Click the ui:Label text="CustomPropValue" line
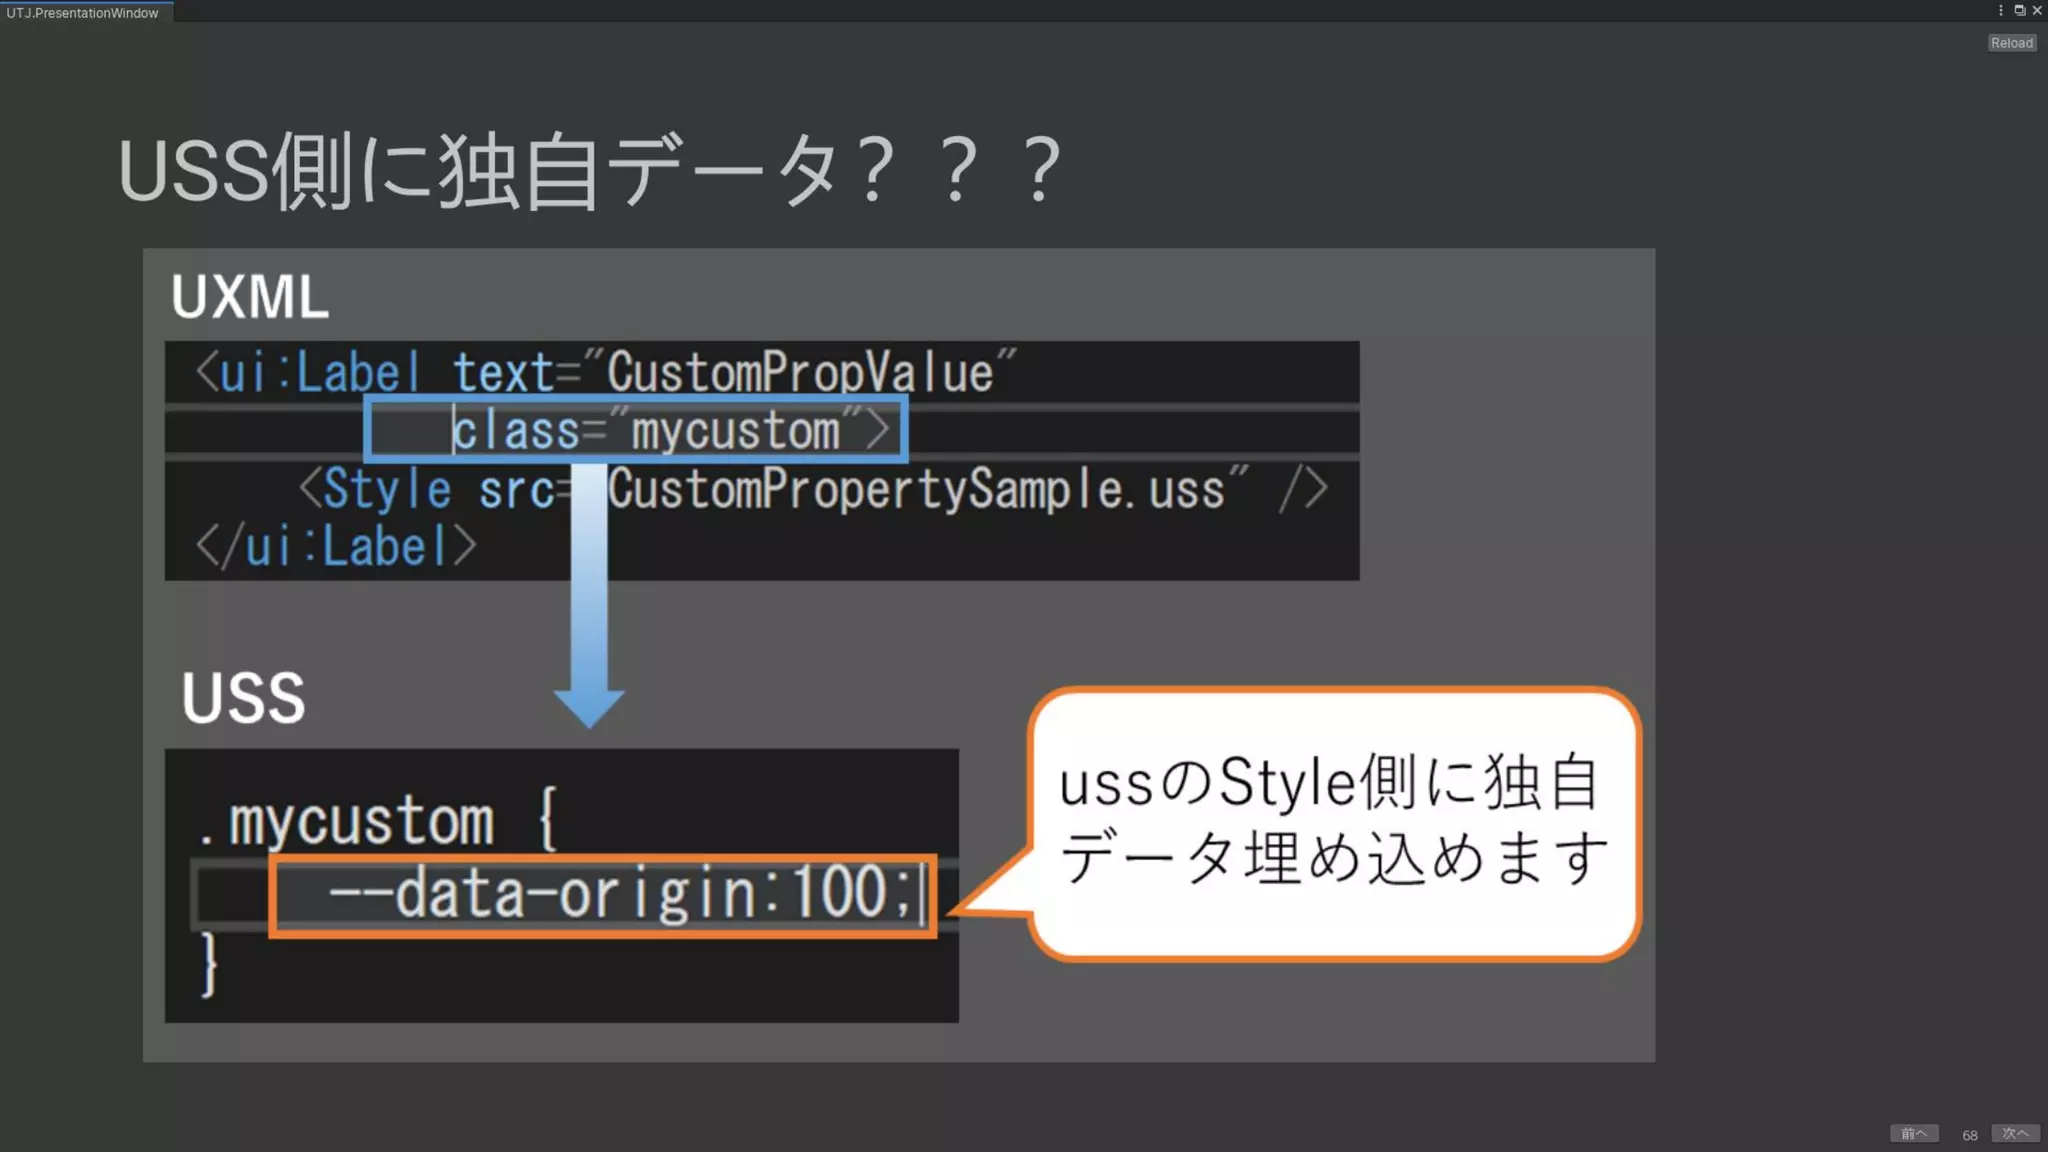This screenshot has height=1152, width=2048. pyautogui.click(x=606, y=372)
